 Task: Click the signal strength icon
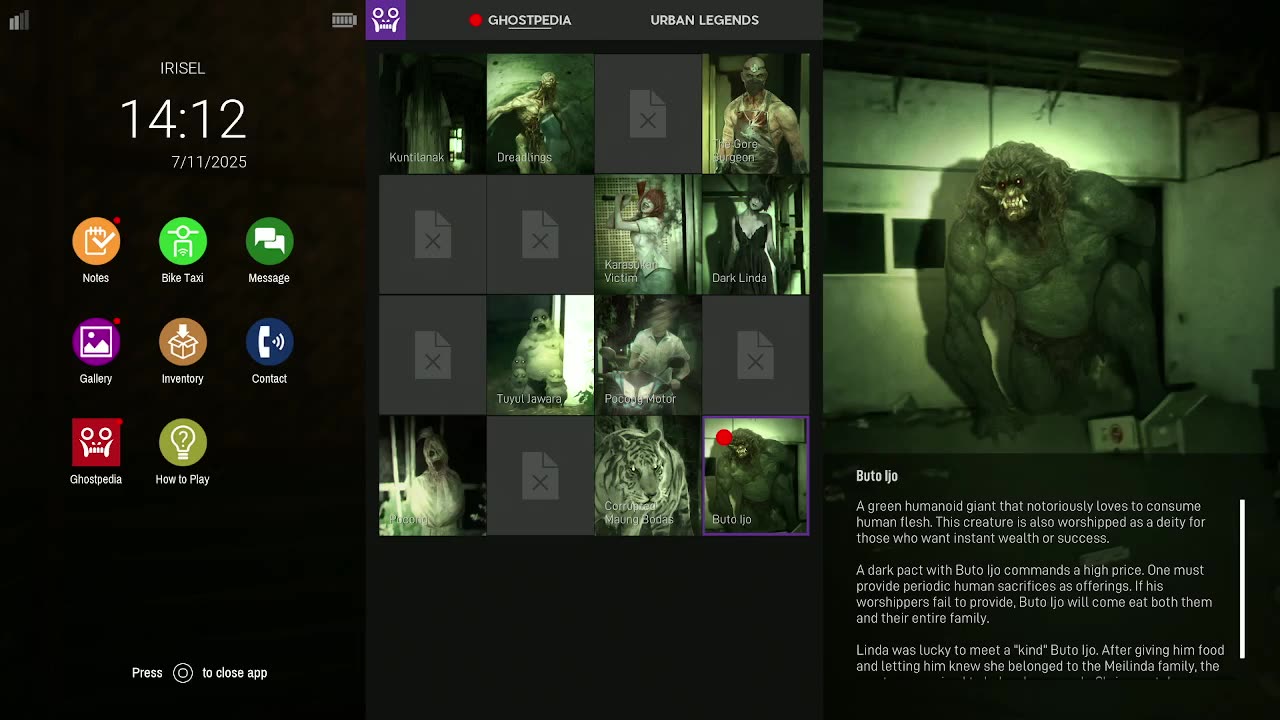click(19, 20)
